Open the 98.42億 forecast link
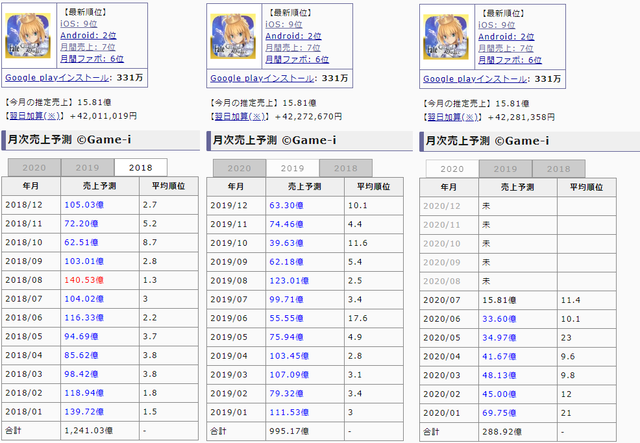 click(81, 374)
